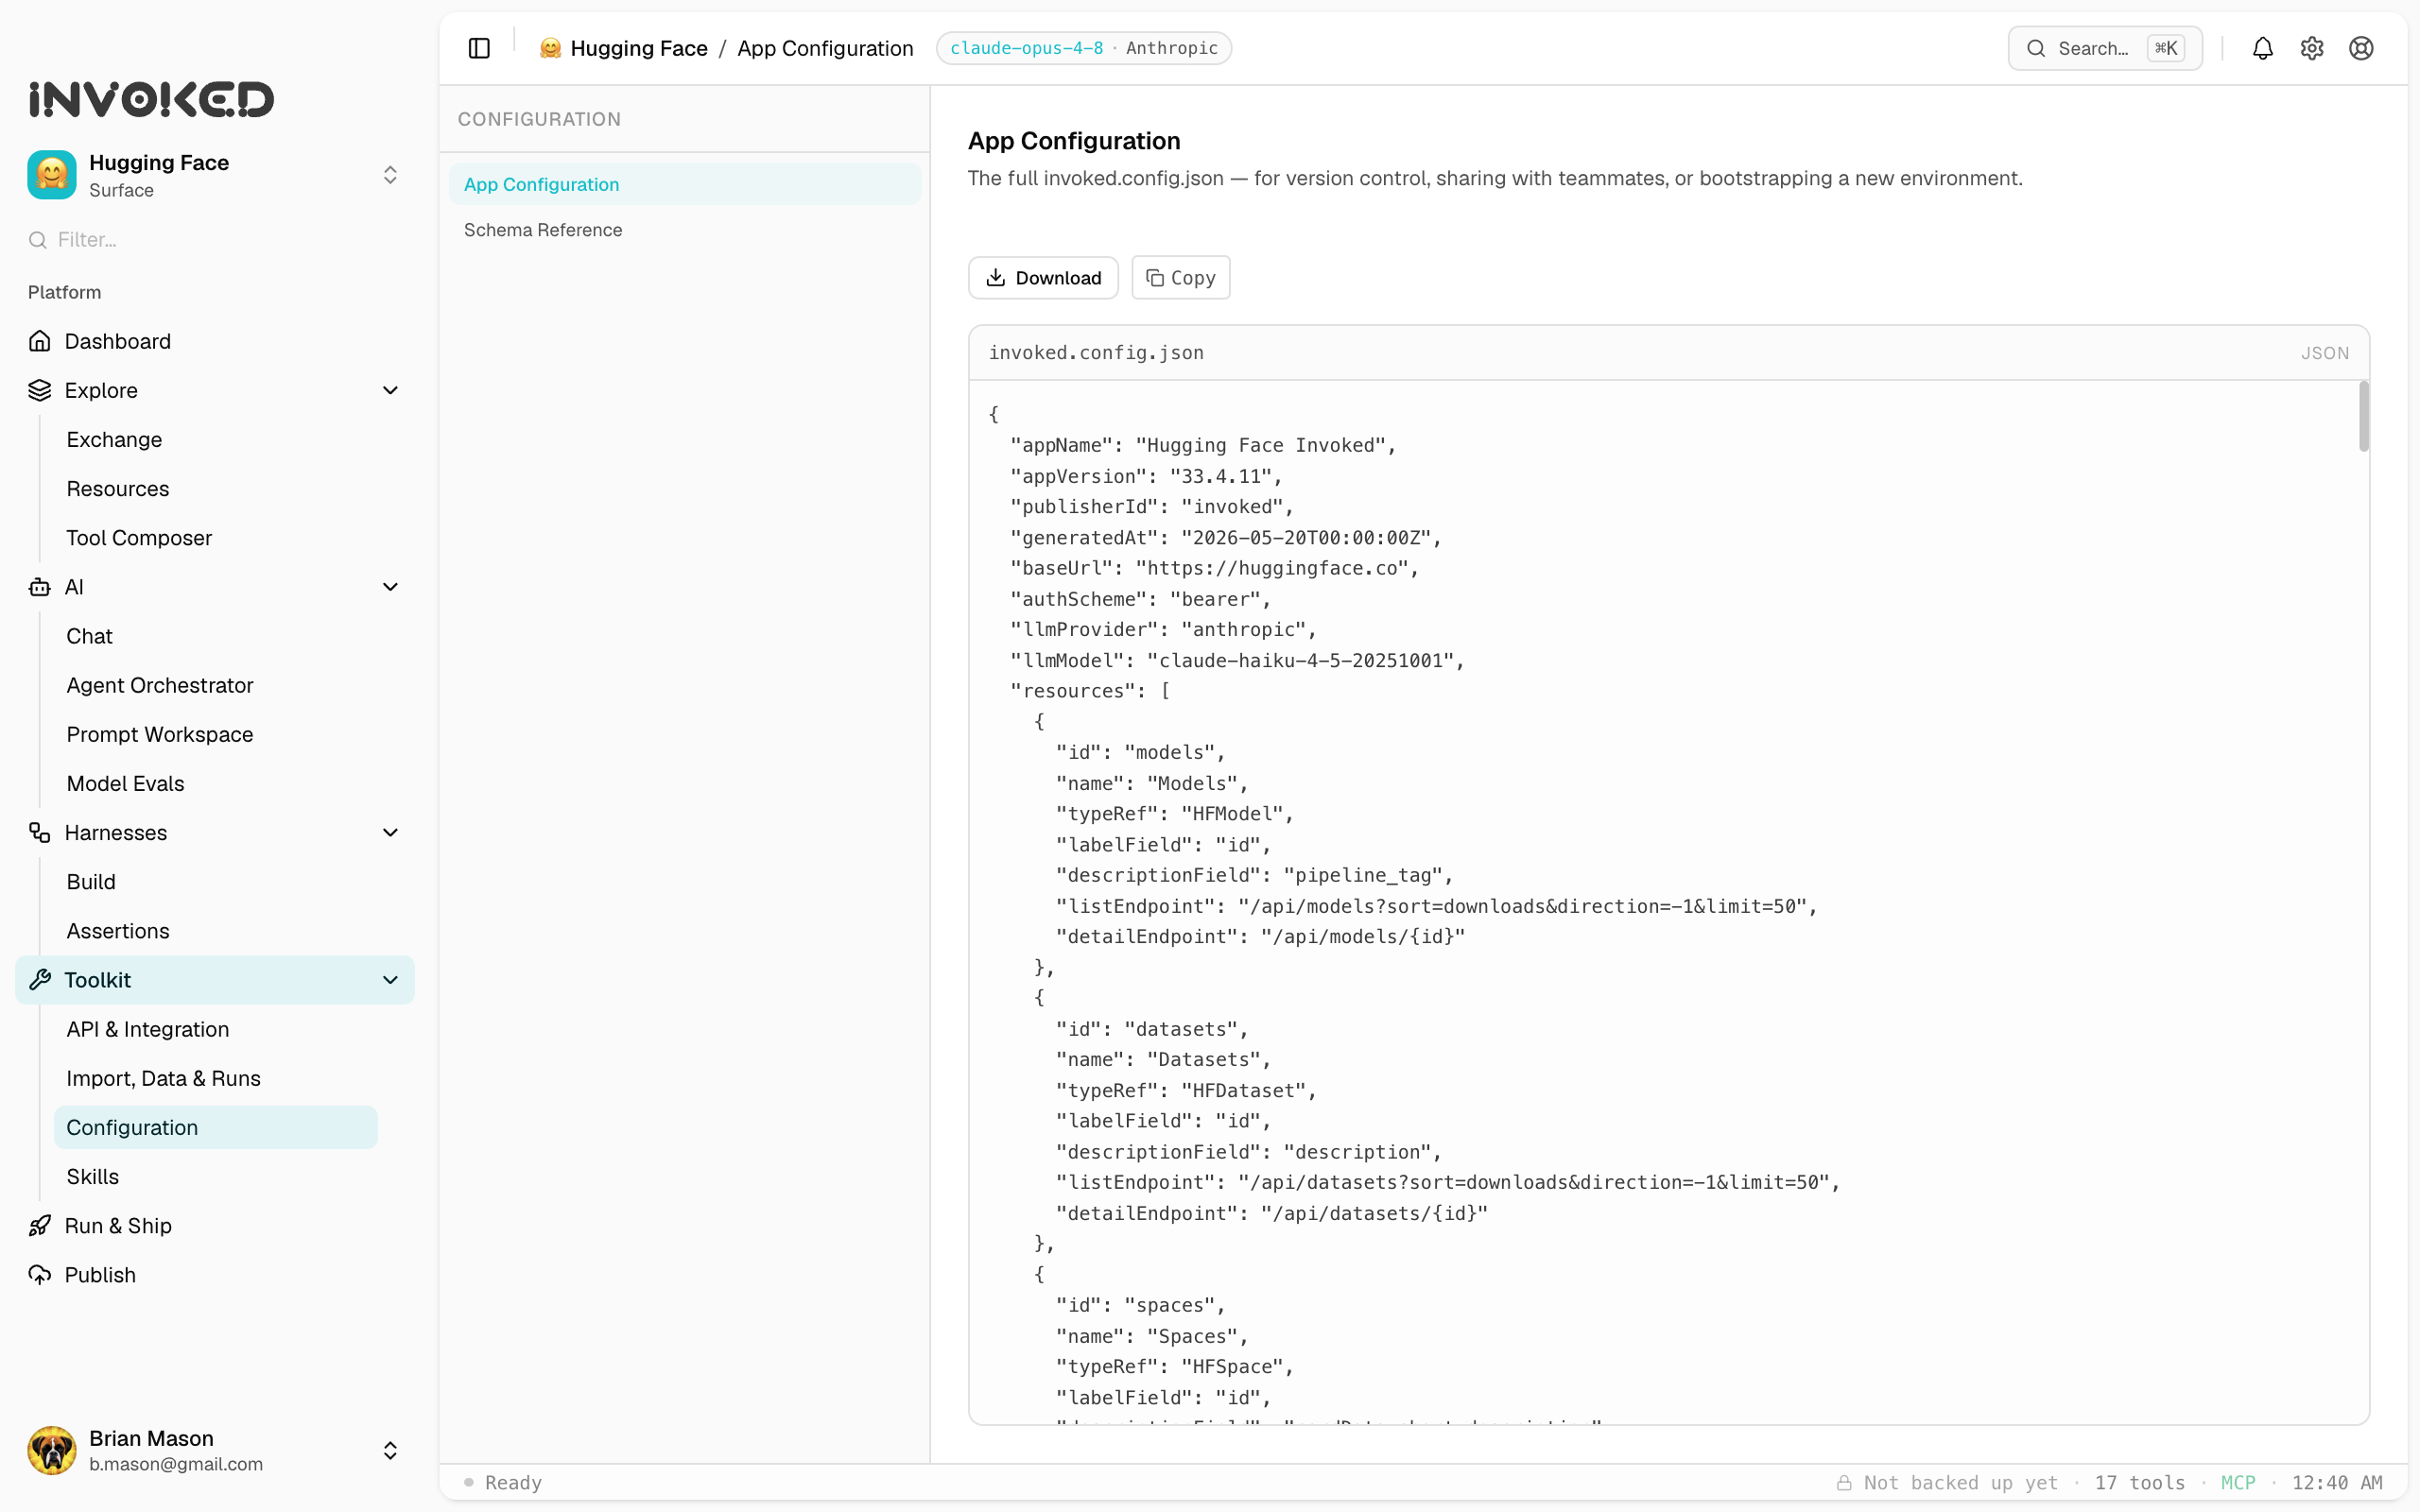Screen dimensions: 2420x1512
Task: Open Import, Data & Runs
Action: click(x=163, y=1078)
